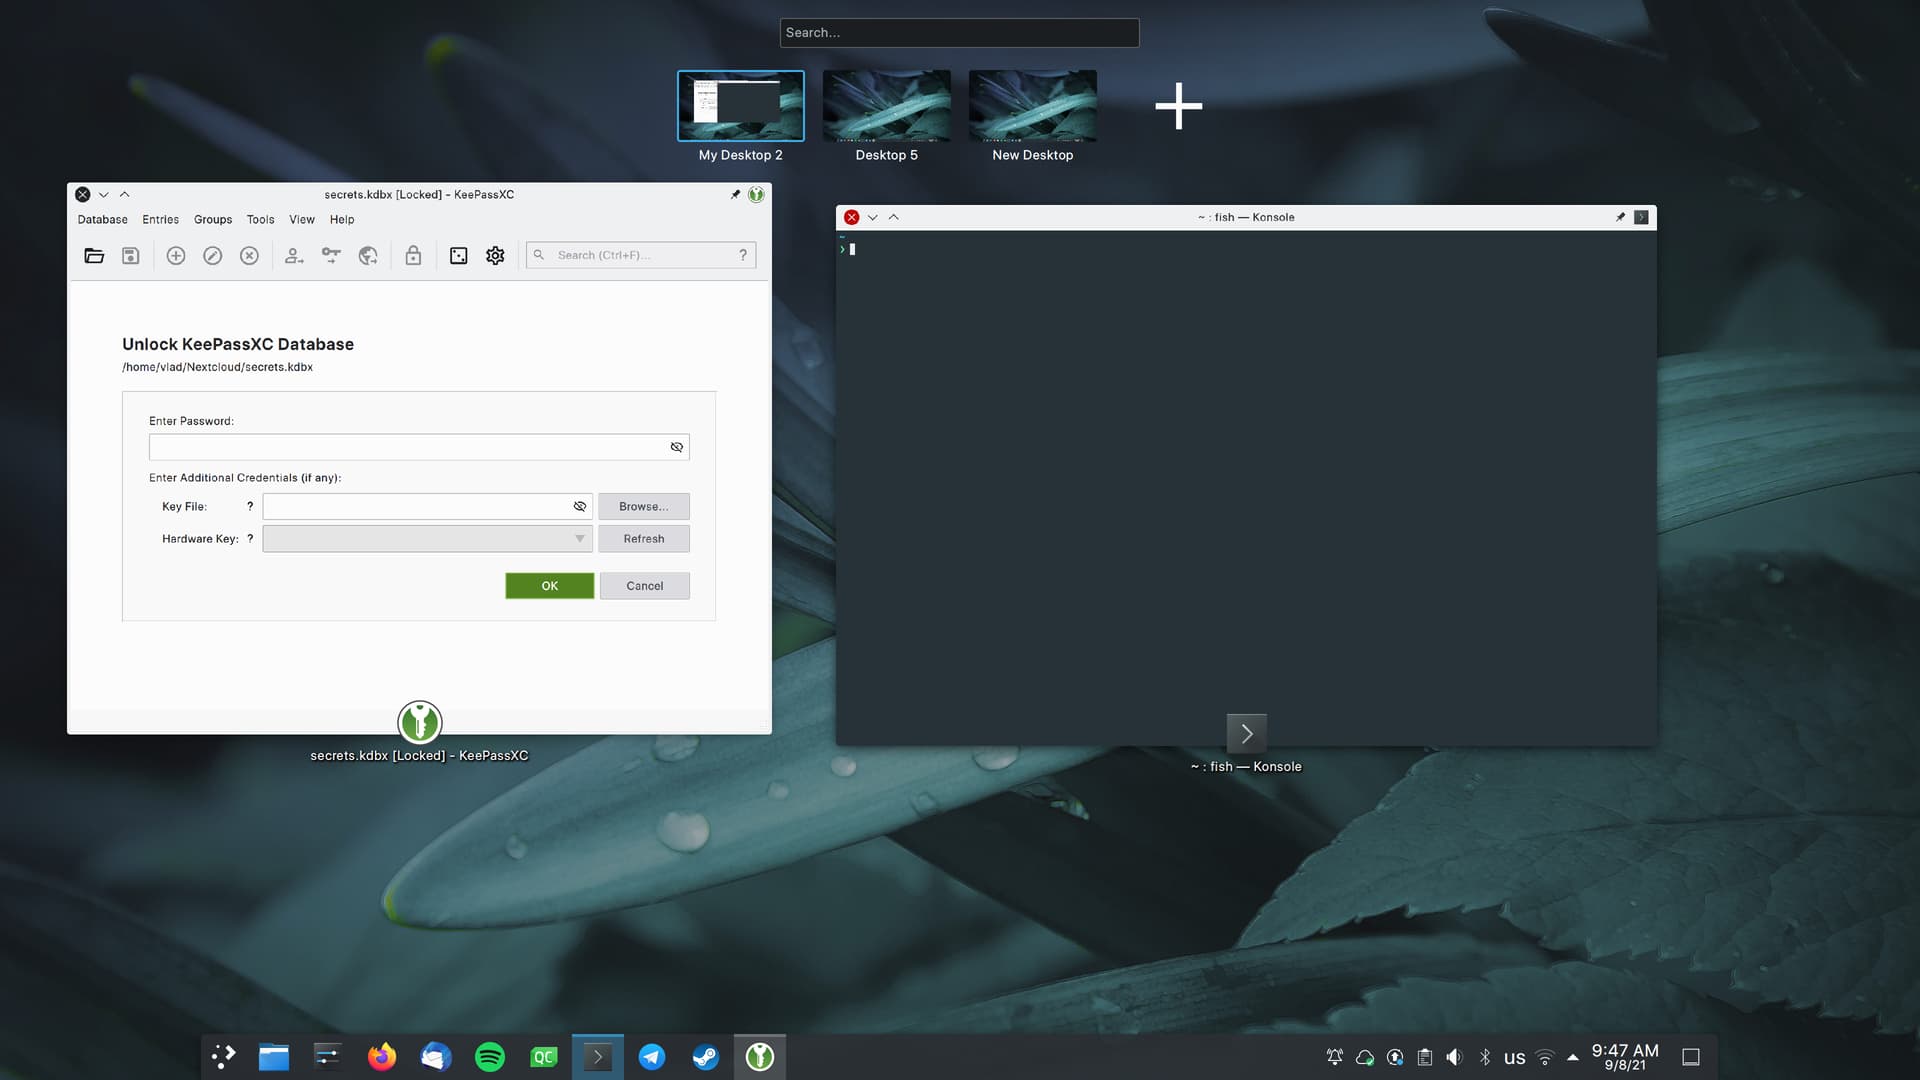Image resolution: width=1920 pixels, height=1080 pixels.
Task: Open the clipboard tray icon
Action: tap(1425, 1057)
